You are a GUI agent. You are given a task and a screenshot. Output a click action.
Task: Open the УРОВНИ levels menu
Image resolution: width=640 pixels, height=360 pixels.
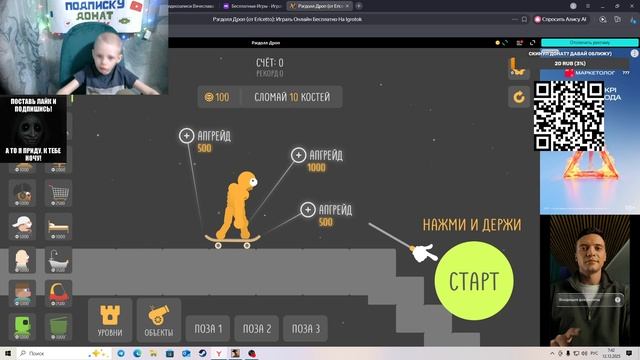coord(110,320)
